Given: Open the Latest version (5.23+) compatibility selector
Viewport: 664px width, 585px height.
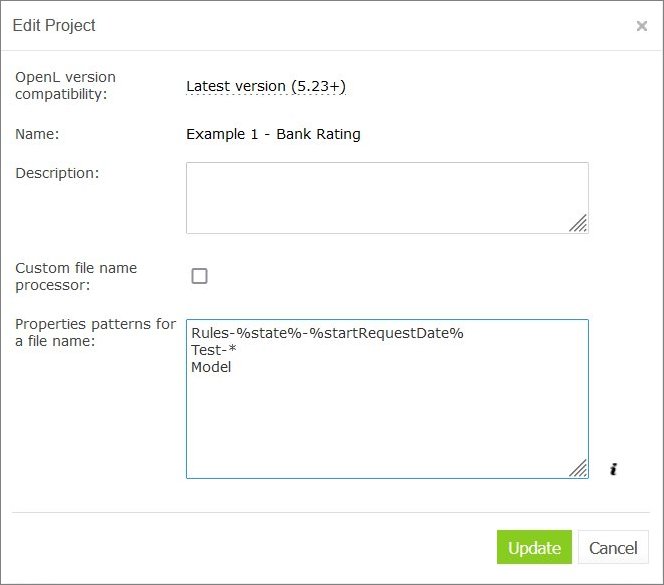Looking at the screenshot, I should click(266, 87).
